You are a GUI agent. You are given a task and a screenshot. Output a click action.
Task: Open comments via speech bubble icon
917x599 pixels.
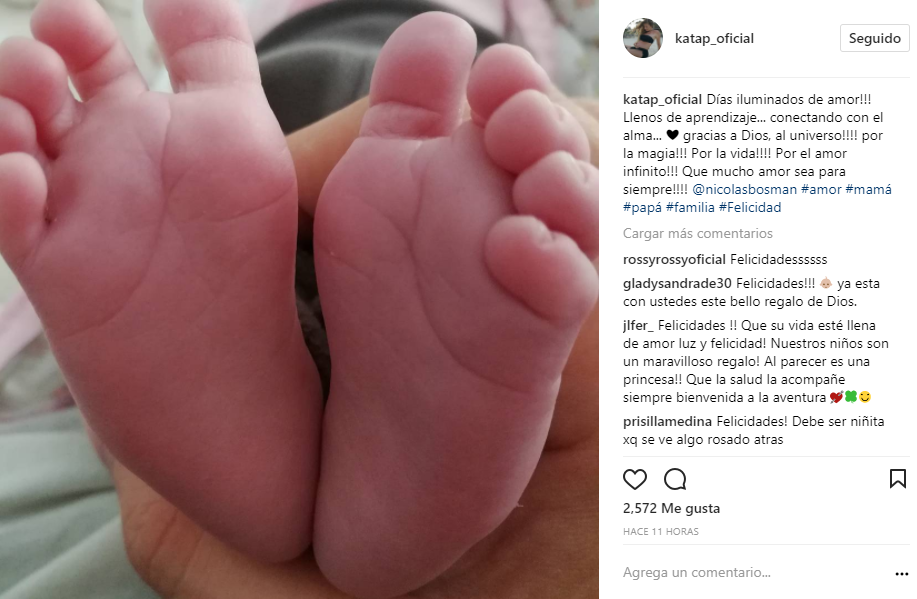point(675,480)
